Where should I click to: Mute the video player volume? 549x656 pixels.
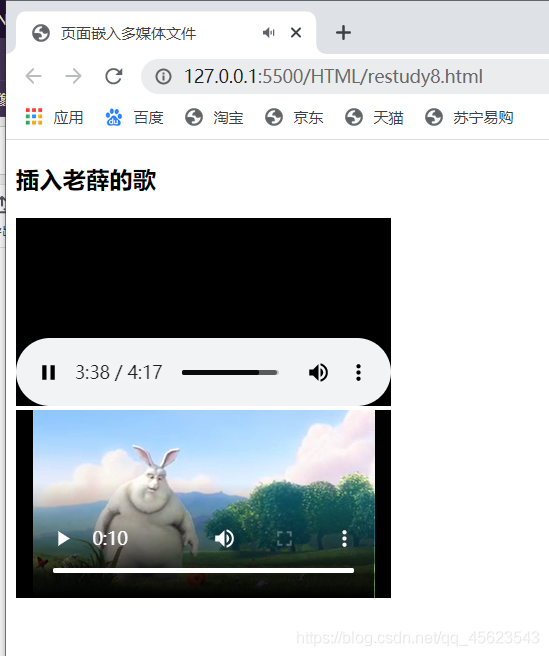click(x=224, y=538)
